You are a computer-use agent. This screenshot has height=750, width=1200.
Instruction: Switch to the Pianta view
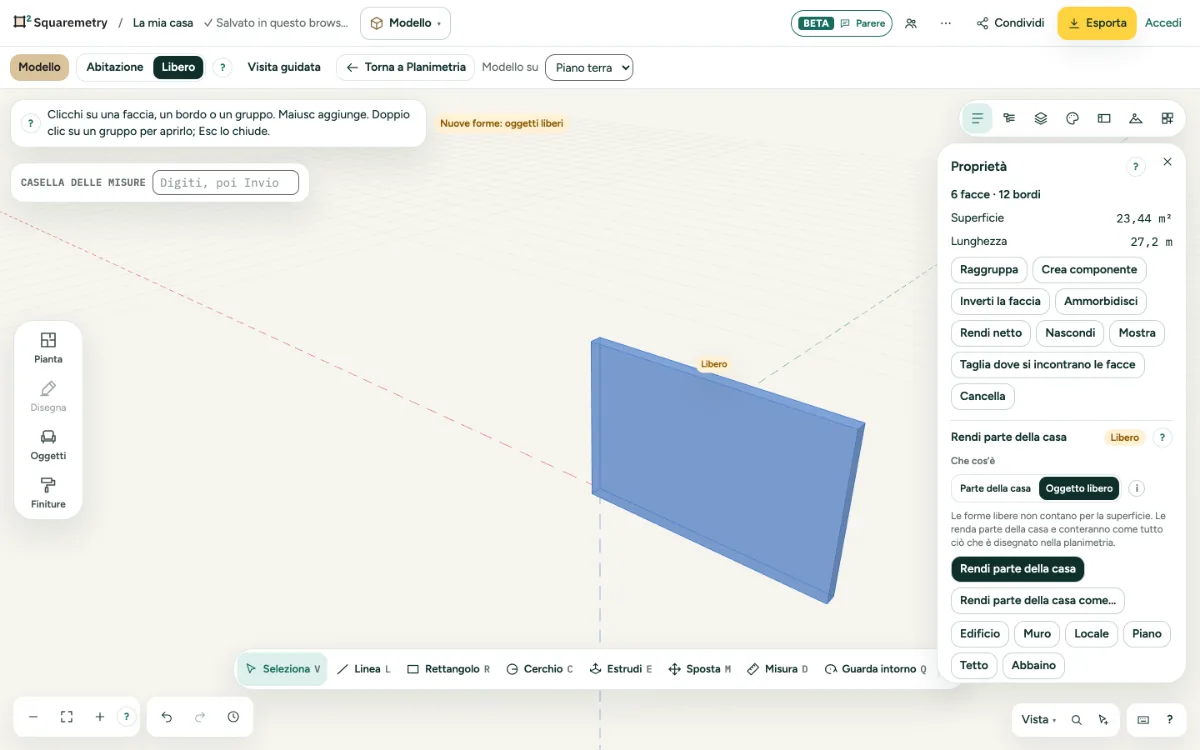pos(48,348)
